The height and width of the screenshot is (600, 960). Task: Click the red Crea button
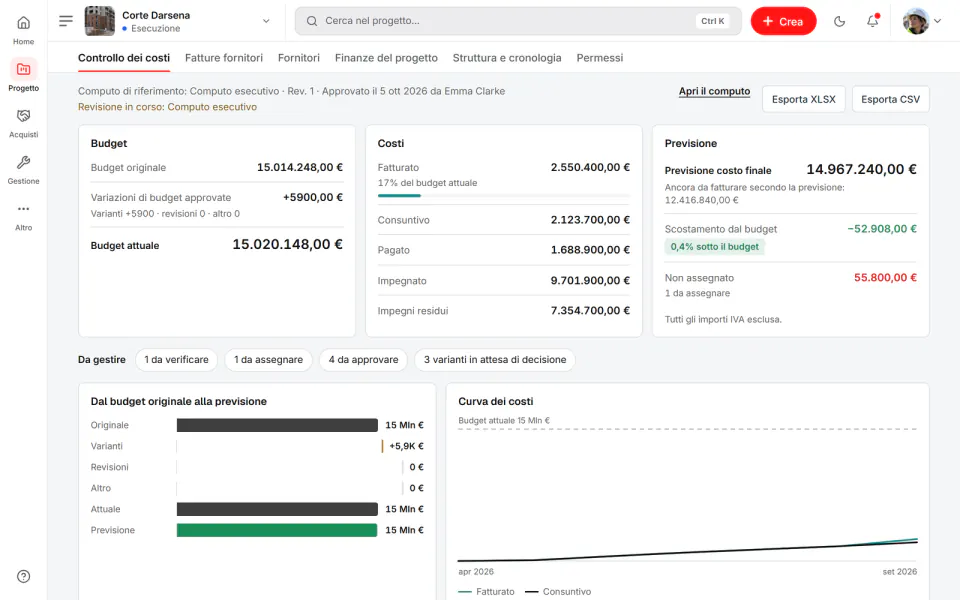783,21
